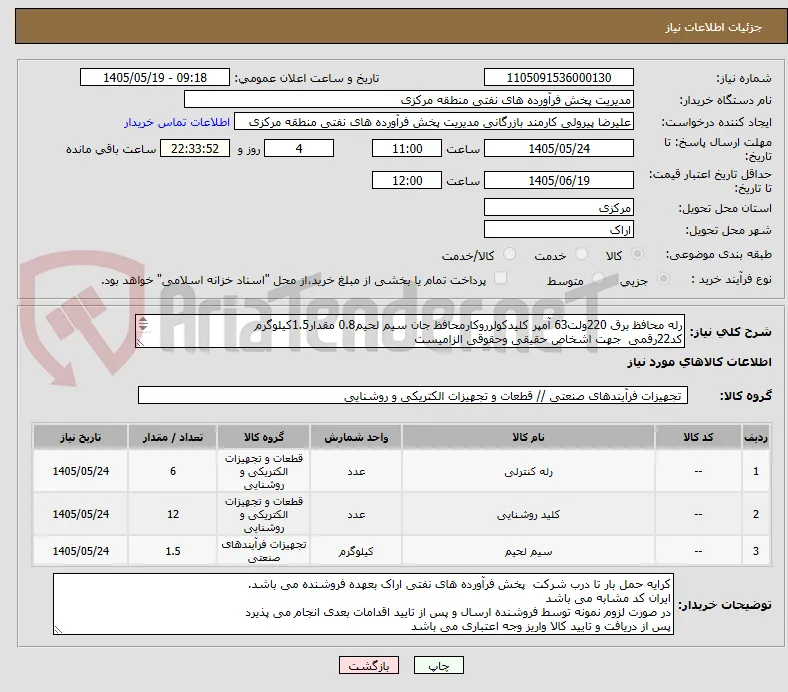788x692 pixels.
Task: Click the response deadline date 1405/05/24 field
Action: pos(558,149)
